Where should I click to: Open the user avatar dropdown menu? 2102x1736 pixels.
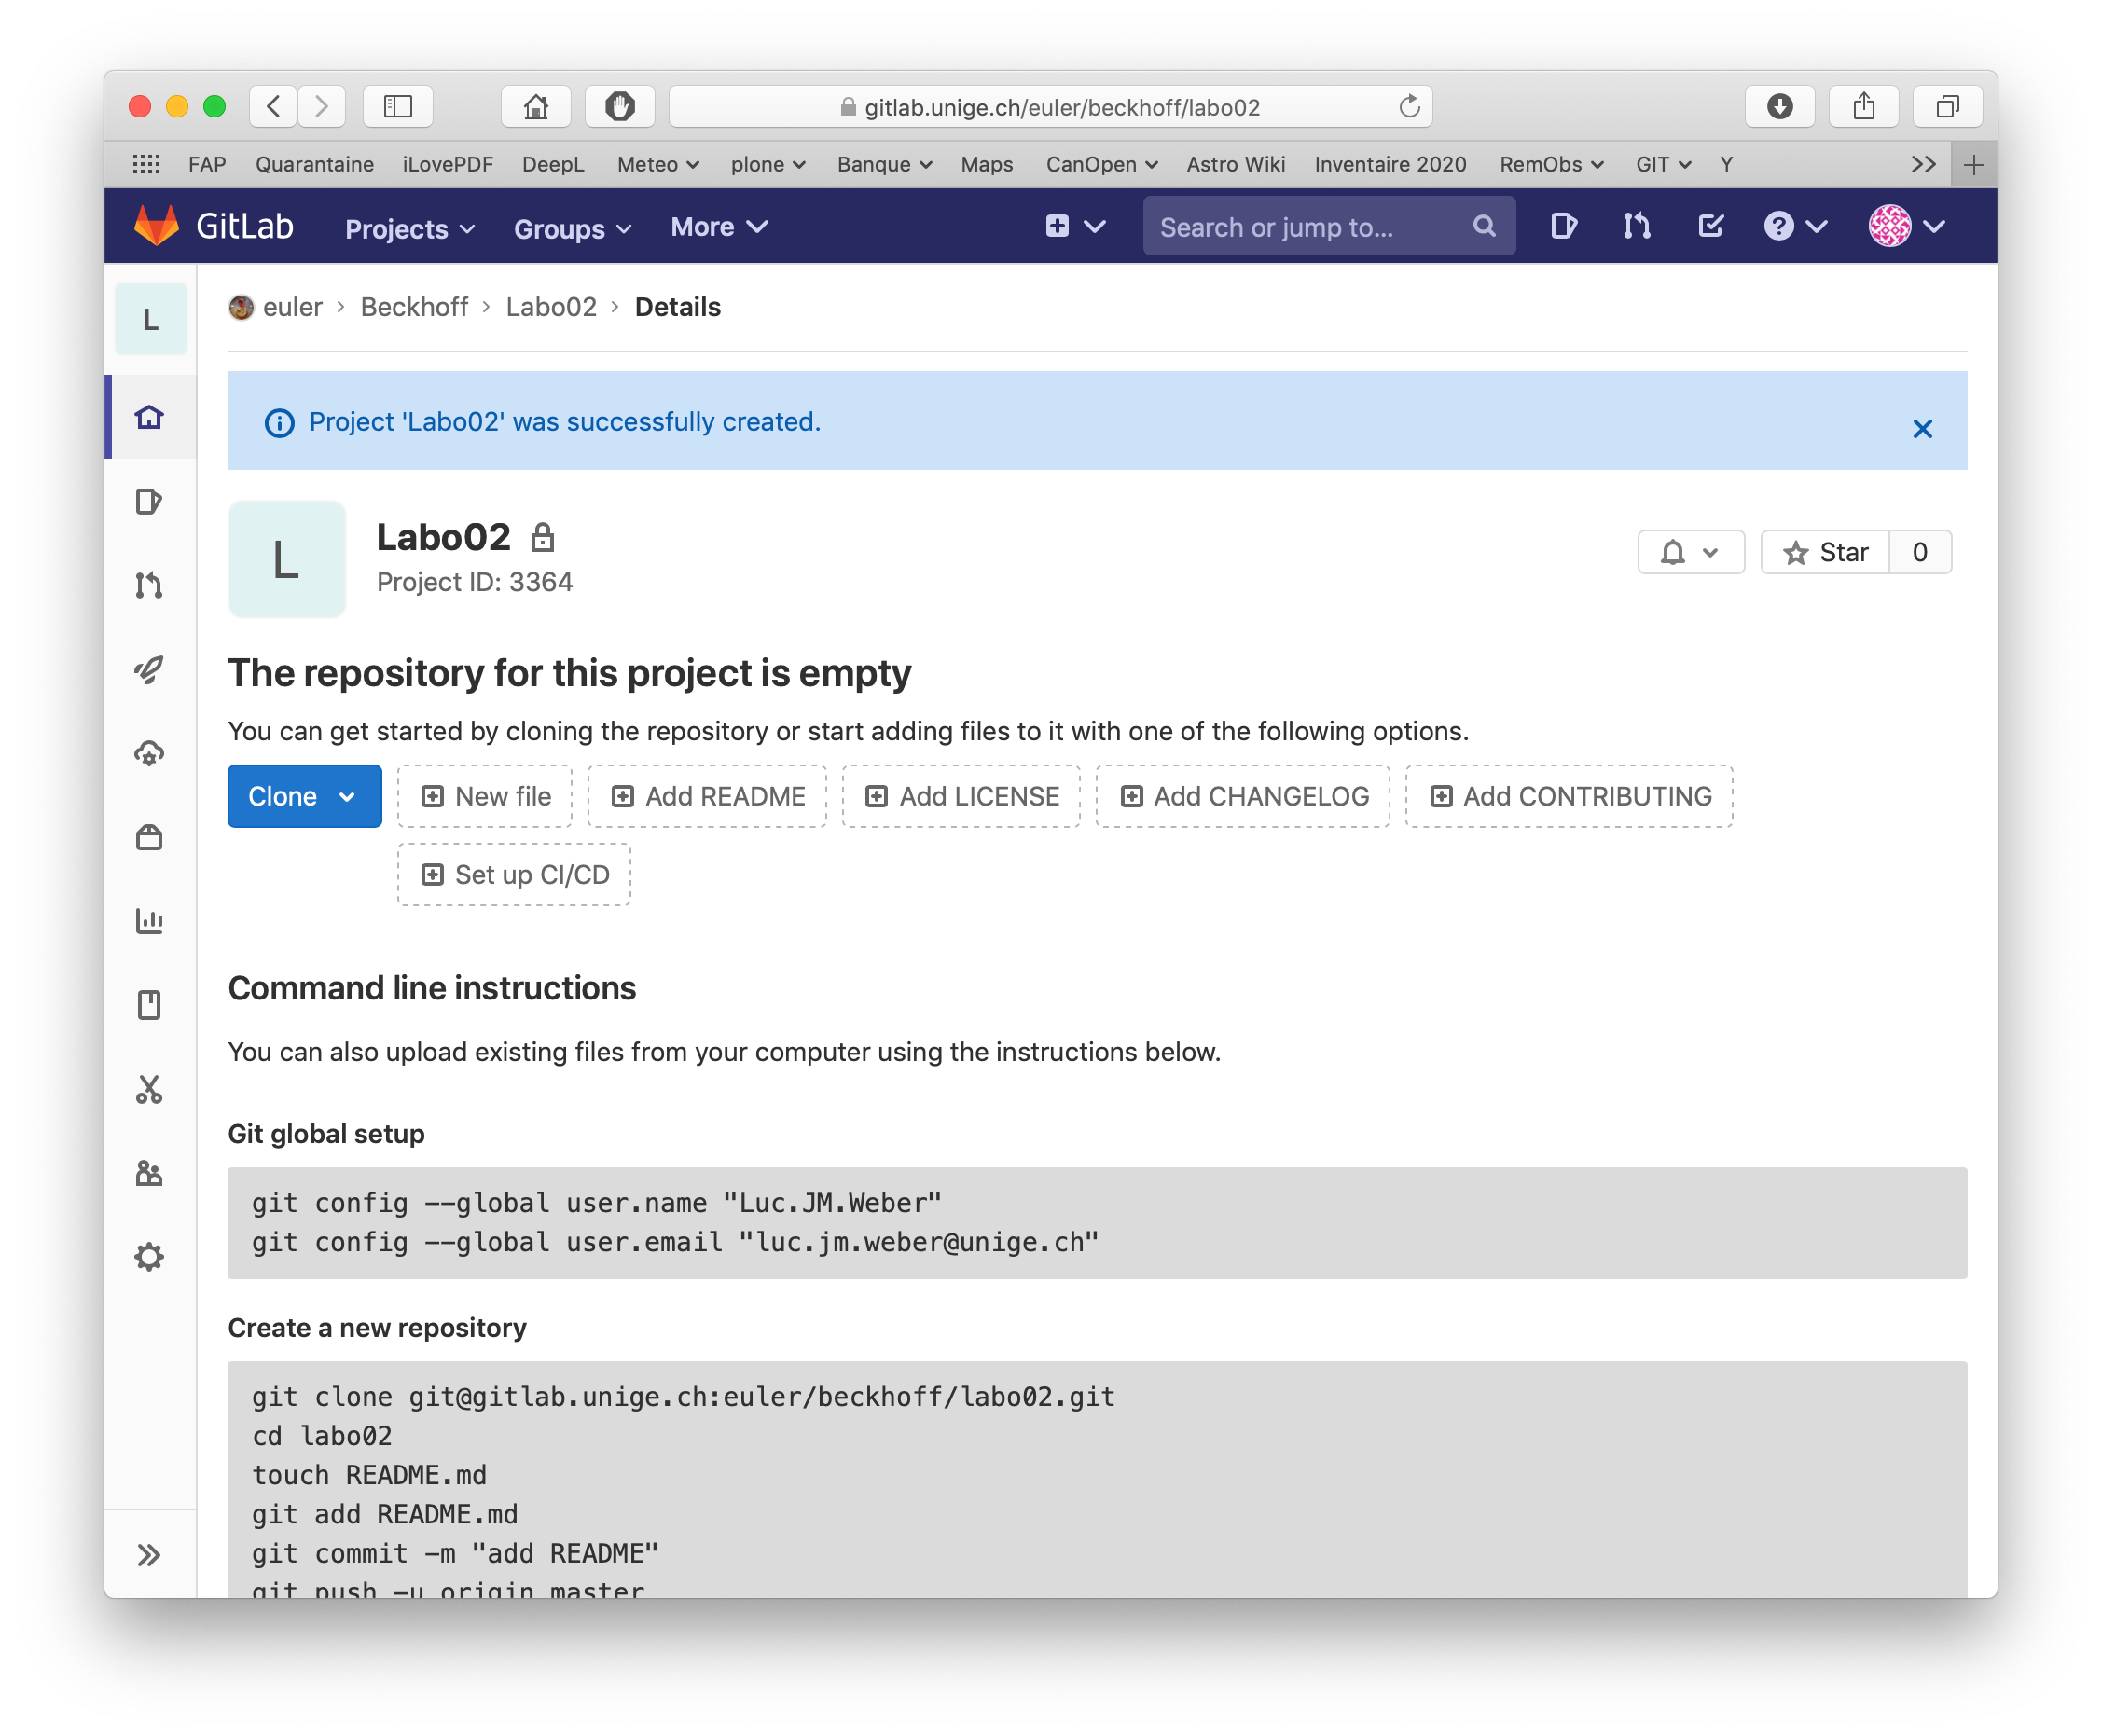[1906, 226]
